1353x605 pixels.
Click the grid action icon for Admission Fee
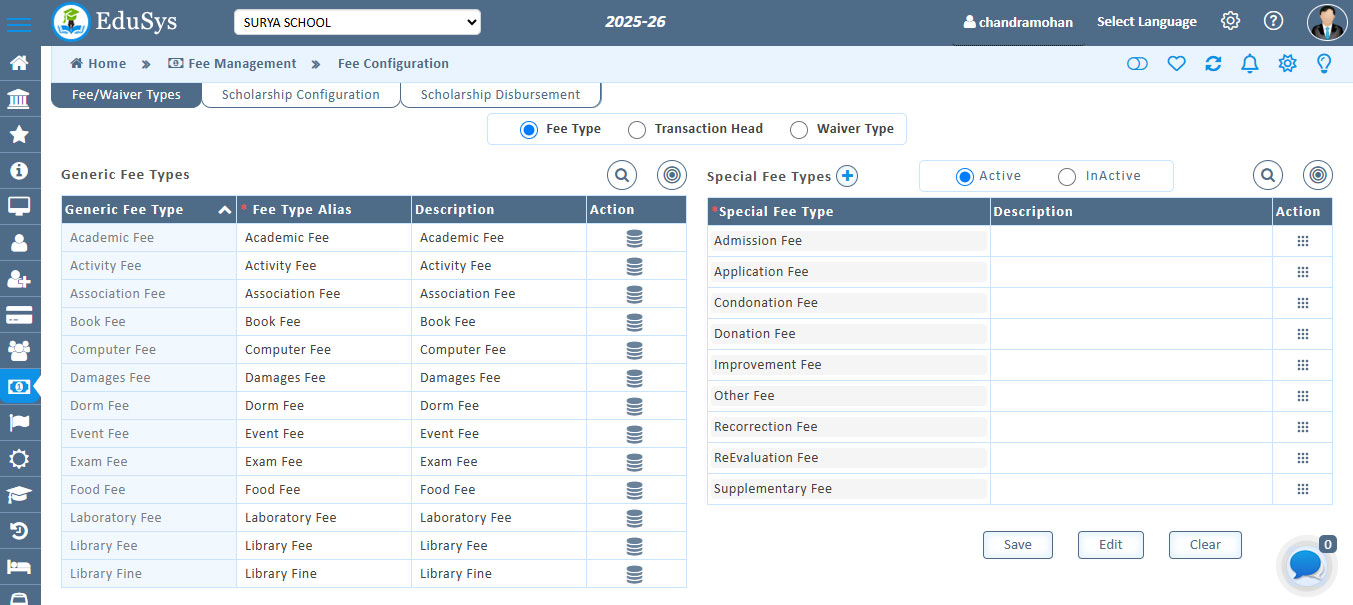click(x=1302, y=241)
